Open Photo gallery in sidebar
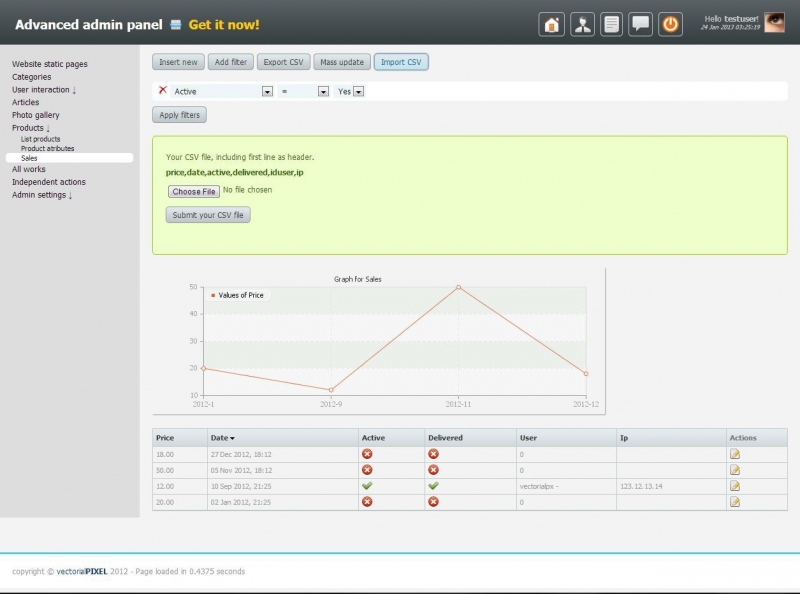800x594 pixels. point(36,115)
